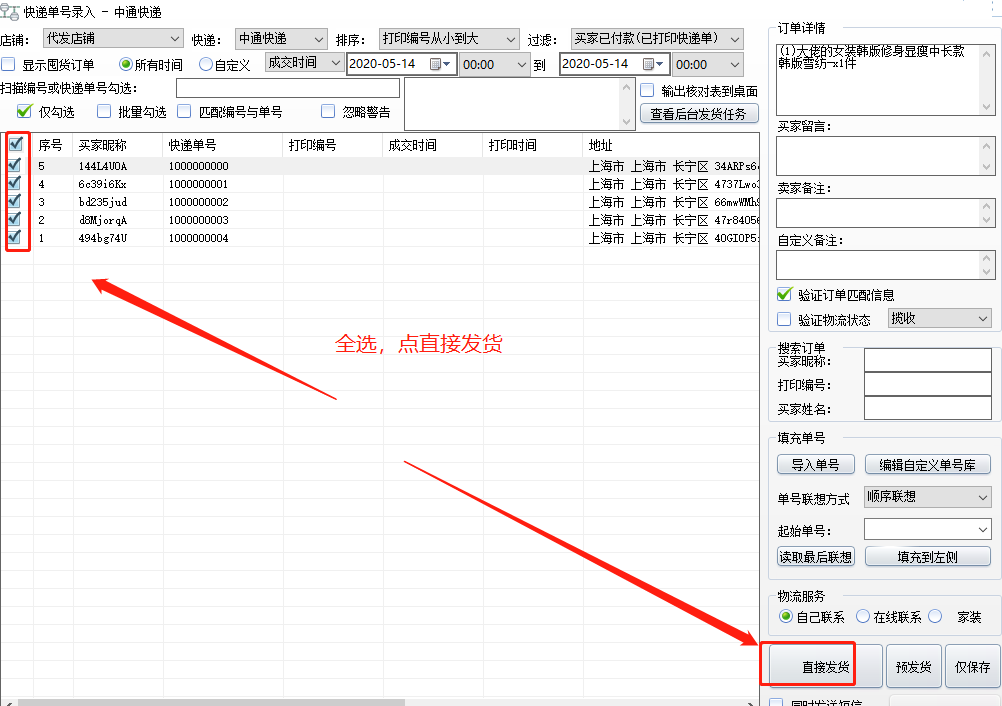Image resolution: width=1002 pixels, height=706 pixels.
Task: Expand the 店铺 store dropdown
Action: 112,39
